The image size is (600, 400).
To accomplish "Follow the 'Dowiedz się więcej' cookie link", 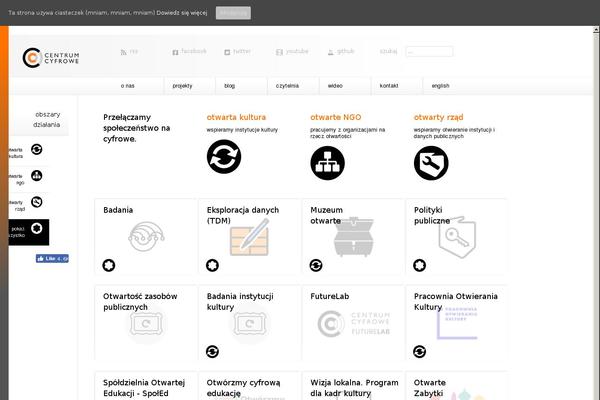I will click(182, 13).
